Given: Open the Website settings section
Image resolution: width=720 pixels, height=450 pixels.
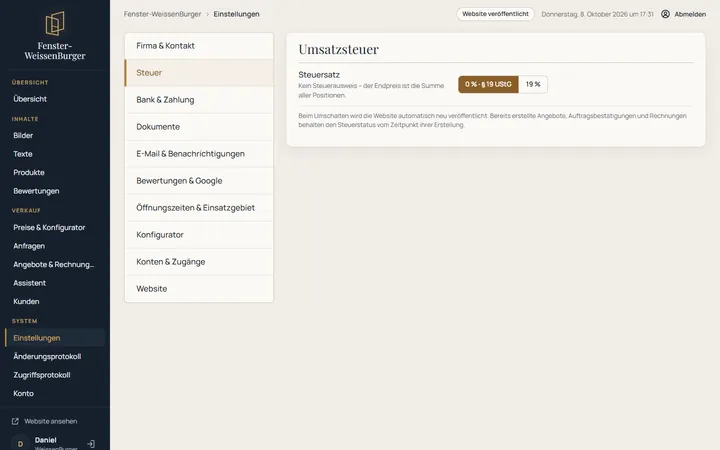Looking at the screenshot, I should pyautogui.click(x=199, y=289).
